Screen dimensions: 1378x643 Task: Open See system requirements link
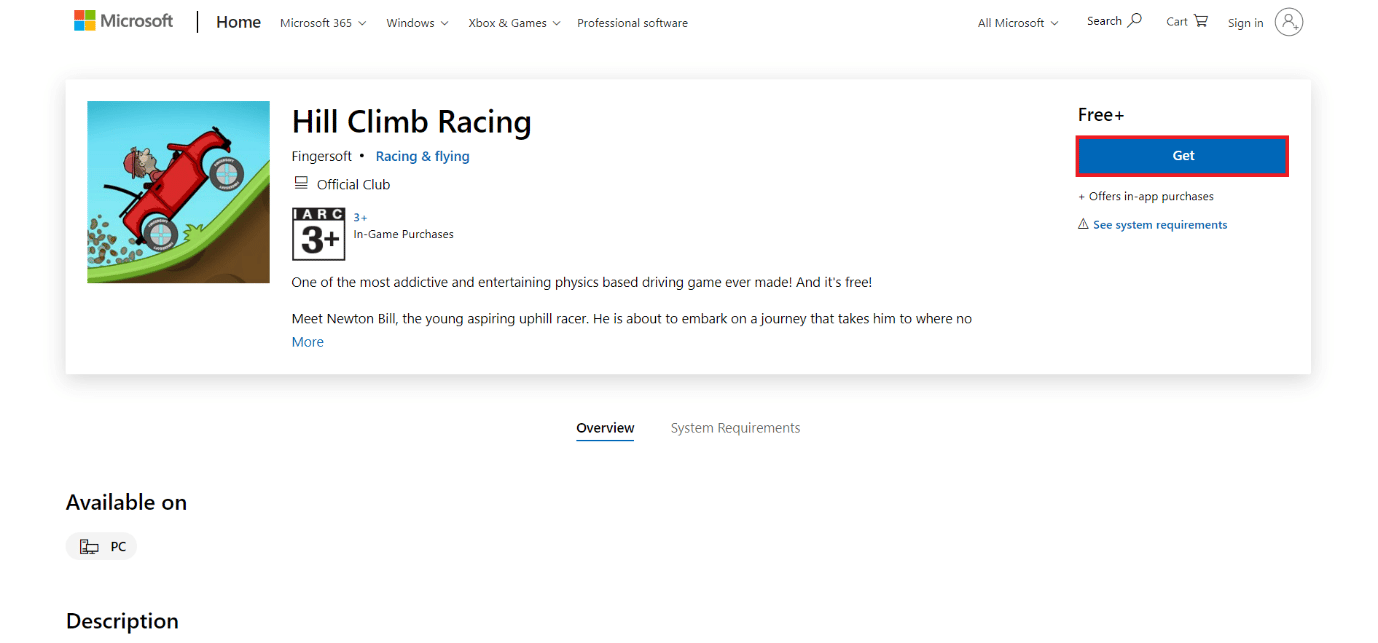point(1160,225)
